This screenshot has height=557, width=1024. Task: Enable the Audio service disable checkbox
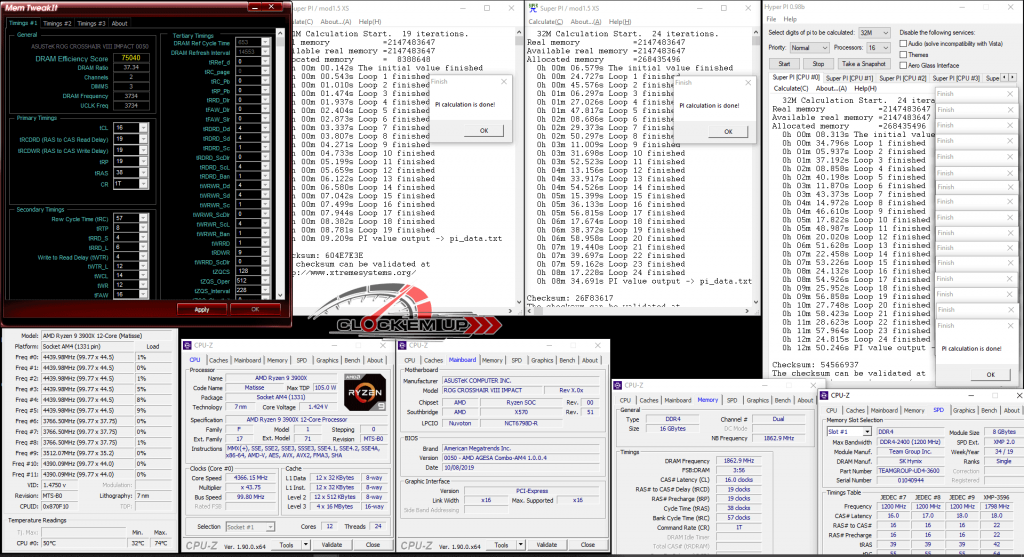(x=903, y=44)
